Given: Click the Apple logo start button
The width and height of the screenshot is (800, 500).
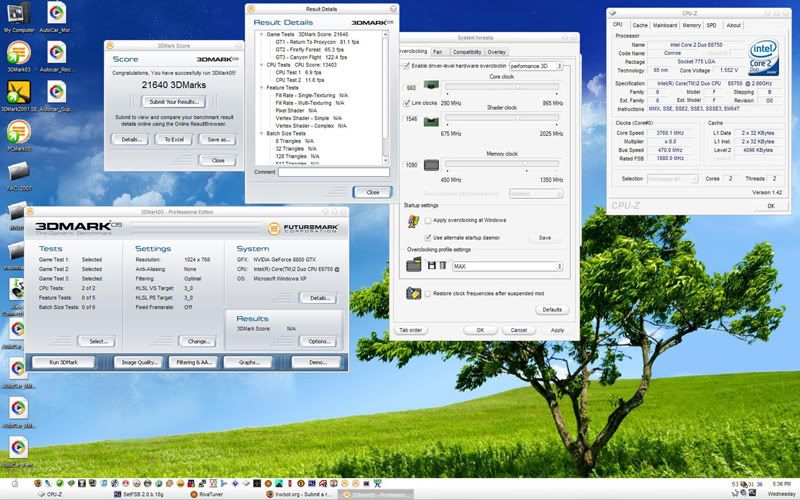Looking at the screenshot, I should (x=15, y=483).
